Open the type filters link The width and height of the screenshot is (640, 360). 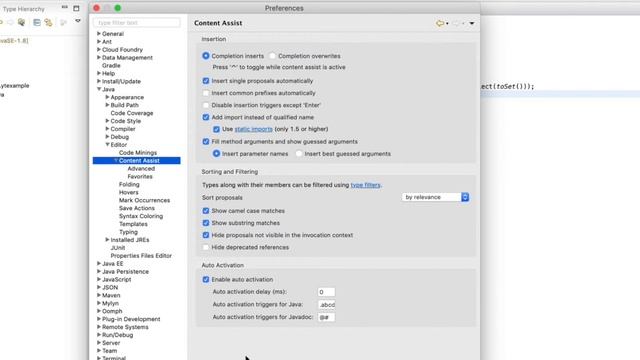coord(365,185)
